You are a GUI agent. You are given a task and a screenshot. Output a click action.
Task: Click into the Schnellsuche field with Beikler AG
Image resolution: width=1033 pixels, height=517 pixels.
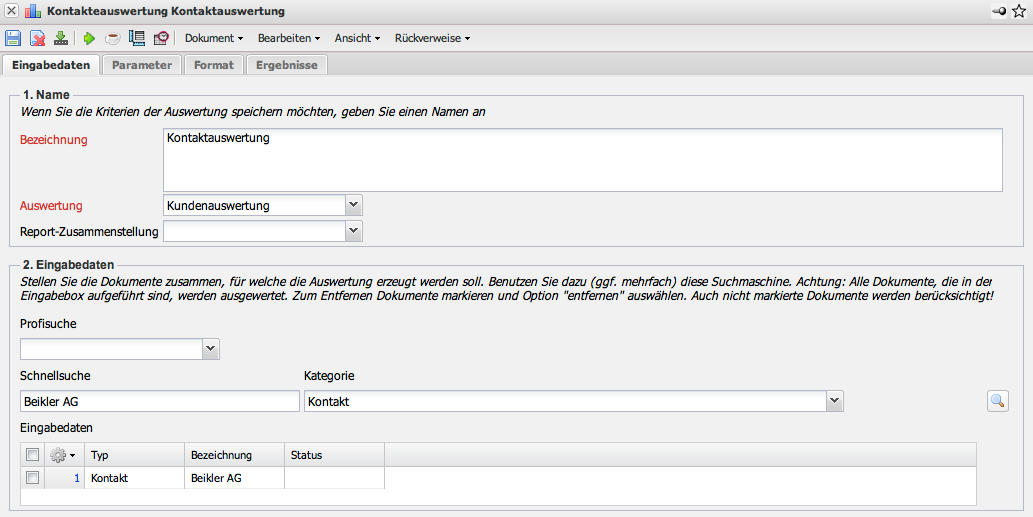tap(160, 401)
